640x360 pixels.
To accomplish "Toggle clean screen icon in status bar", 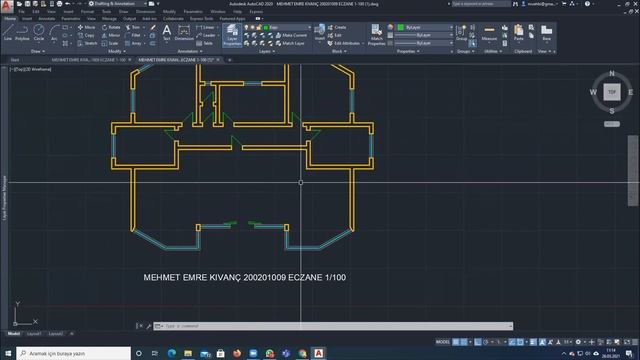I will [x=627, y=342].
